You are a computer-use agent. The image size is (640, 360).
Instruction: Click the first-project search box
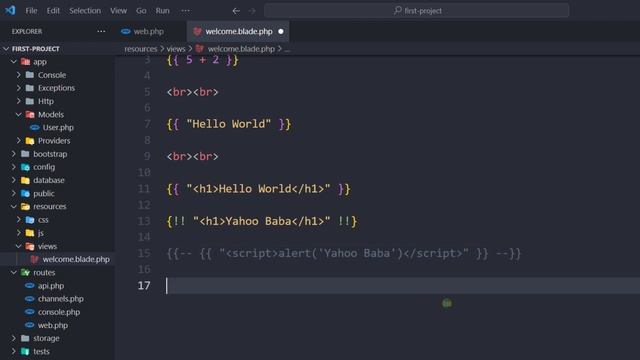(417, 11)
